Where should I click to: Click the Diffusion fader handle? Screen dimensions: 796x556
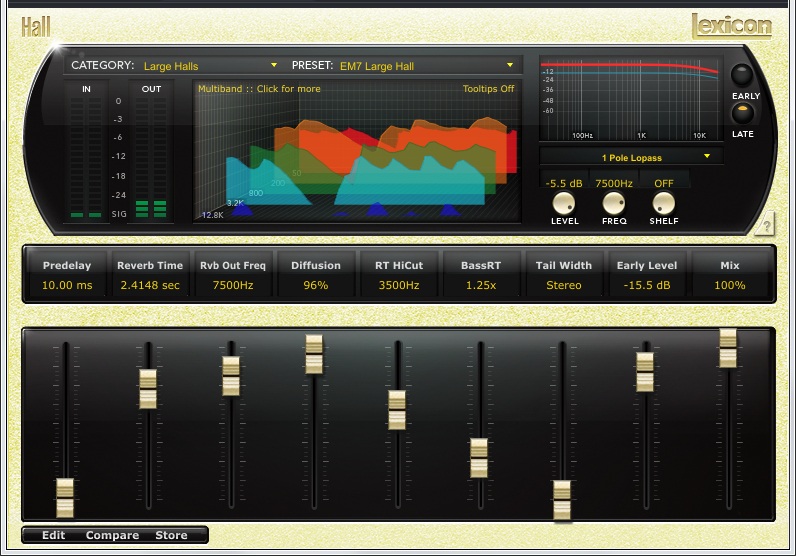[x=314, y=354]
